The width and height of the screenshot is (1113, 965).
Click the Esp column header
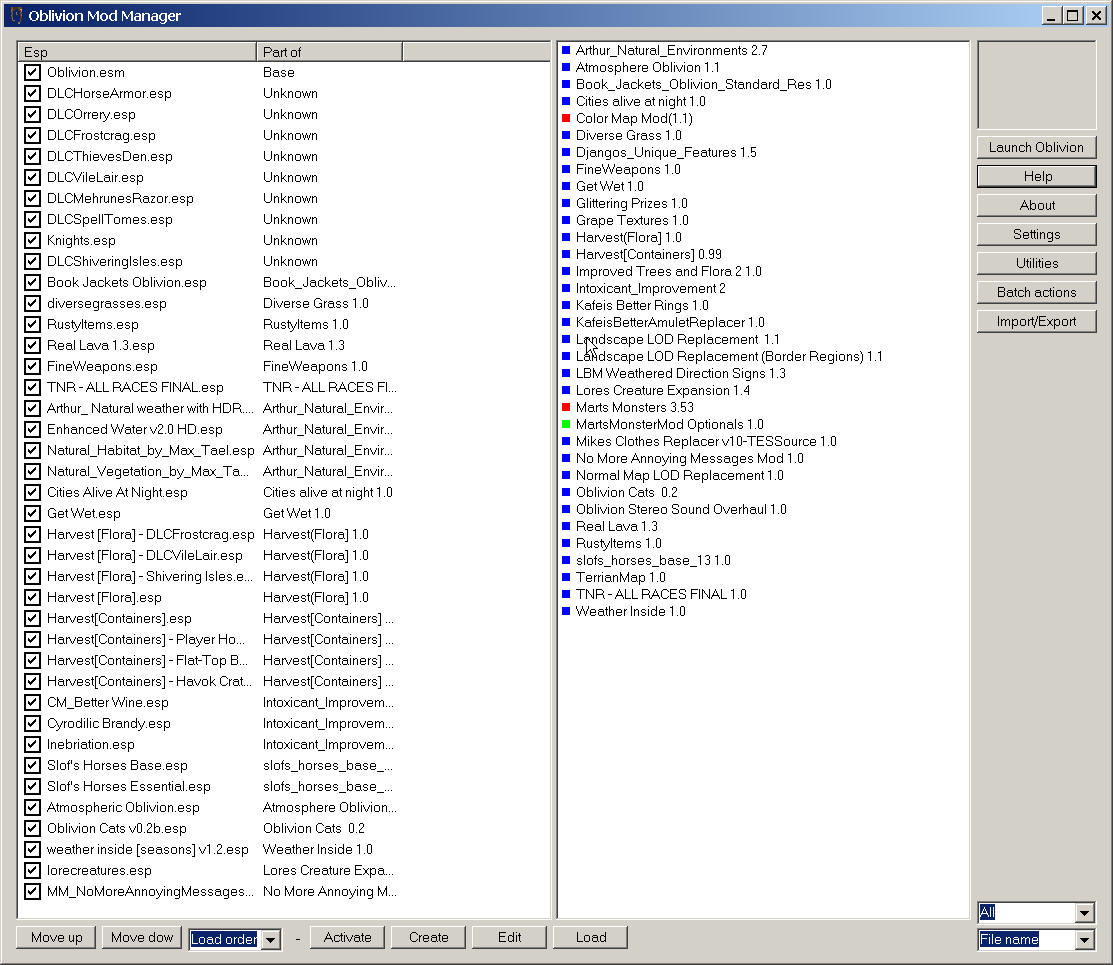136,52
